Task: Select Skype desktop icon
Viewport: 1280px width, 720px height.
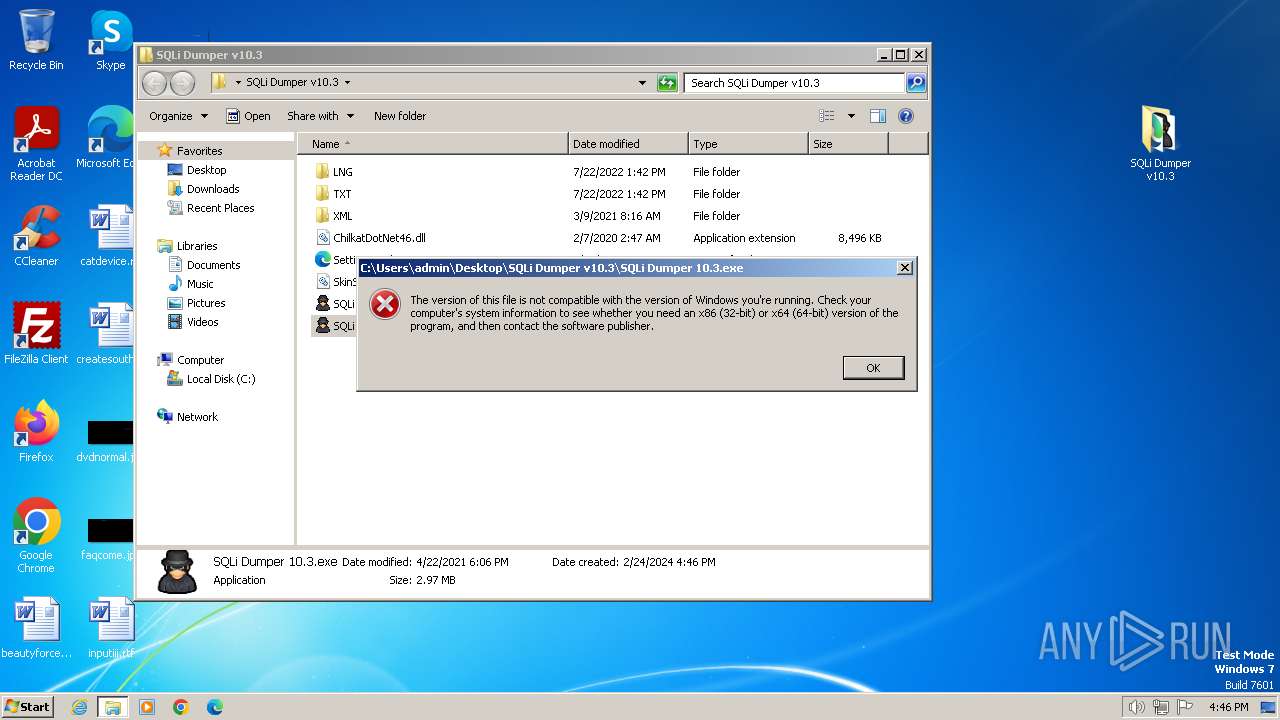Action: 110,40
